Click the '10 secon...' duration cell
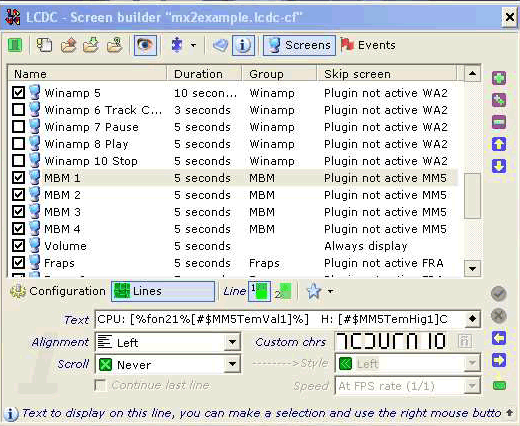 click(x=205, y=93)
